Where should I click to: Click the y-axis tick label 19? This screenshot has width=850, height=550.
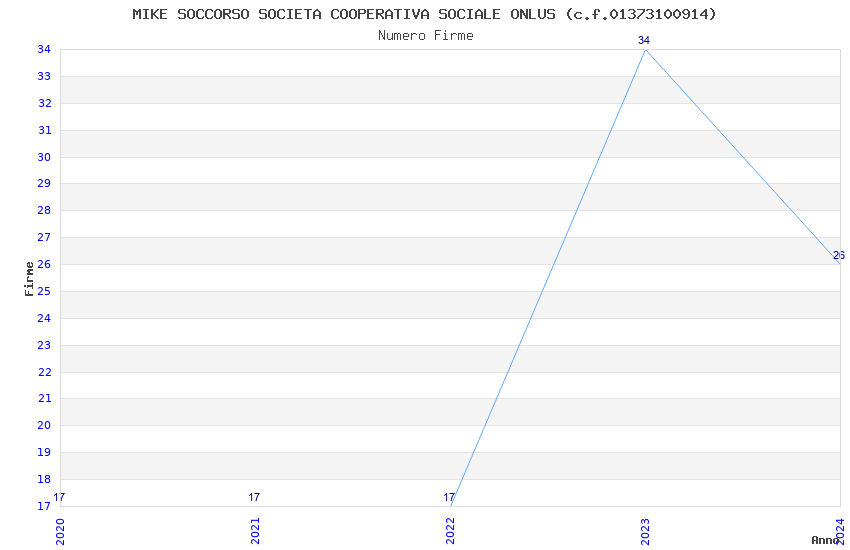44,452
